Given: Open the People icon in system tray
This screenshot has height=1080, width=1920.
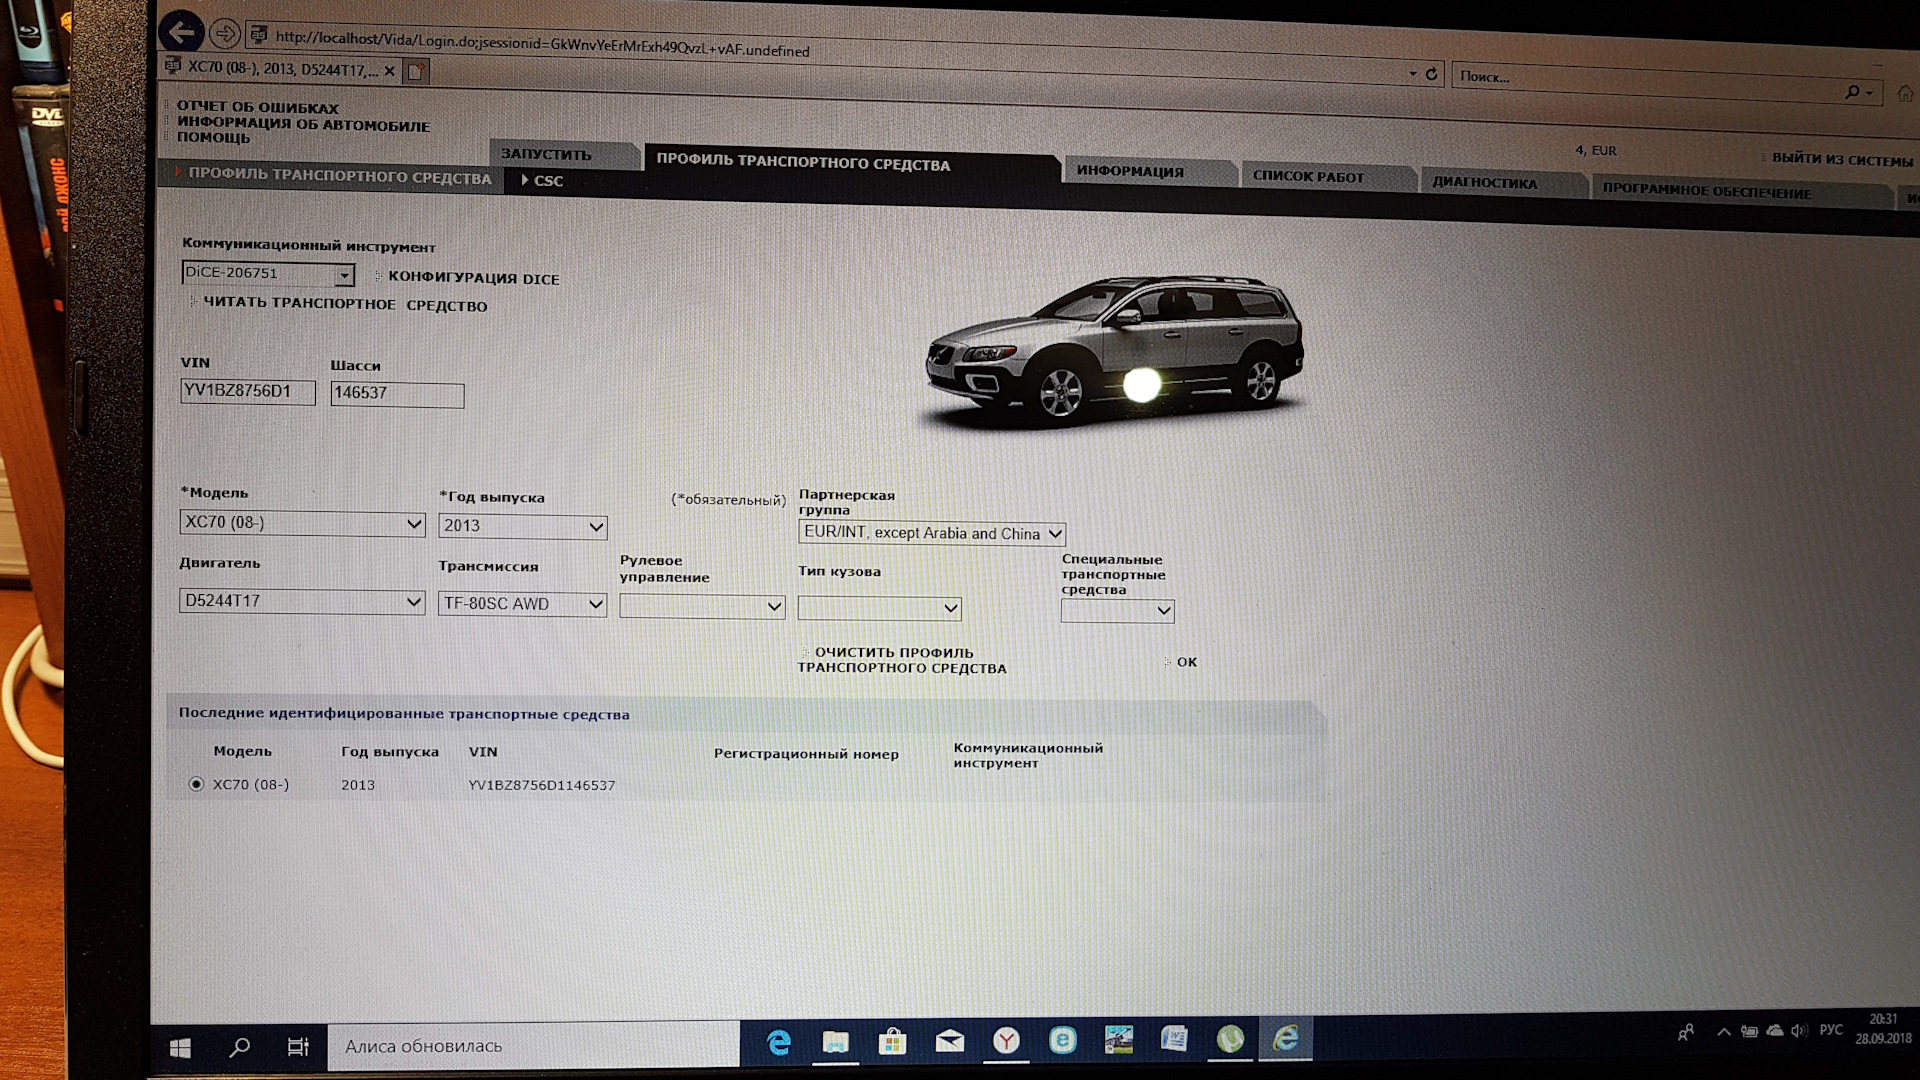Looking at the screenshot, I should point(1686,1033).
